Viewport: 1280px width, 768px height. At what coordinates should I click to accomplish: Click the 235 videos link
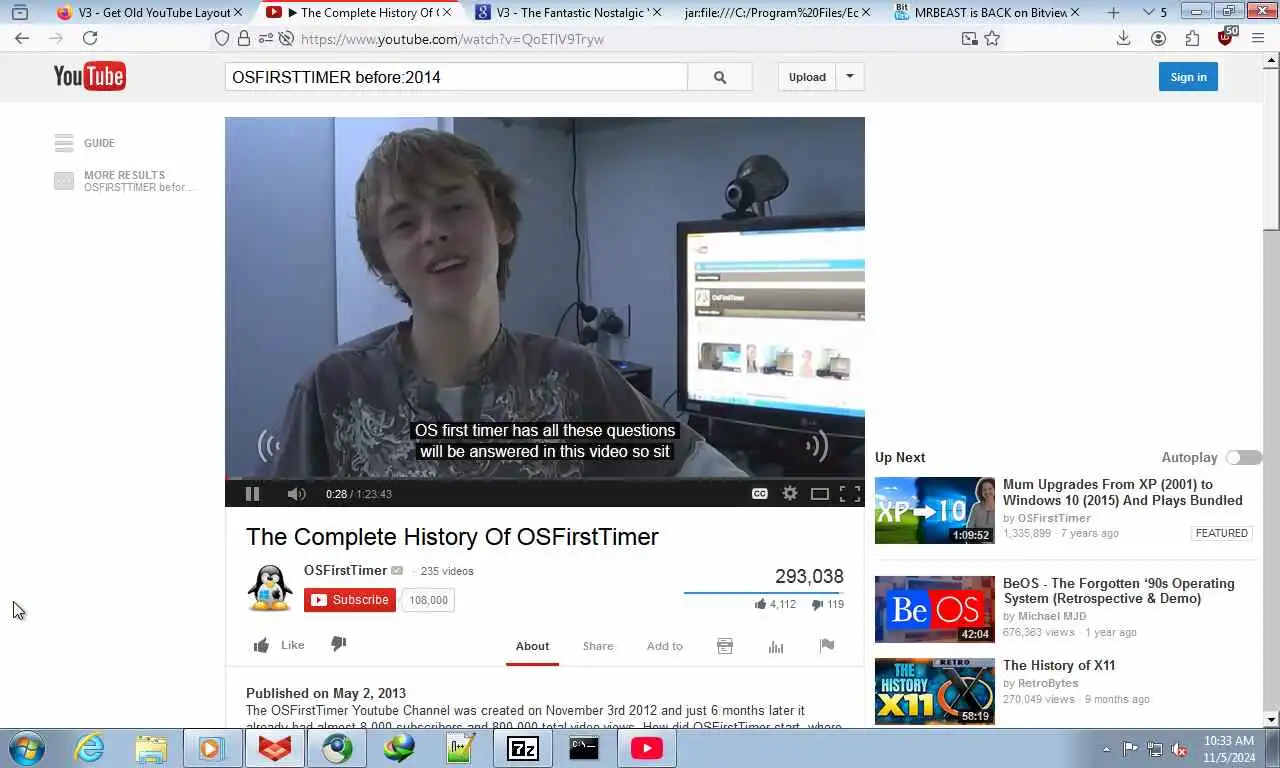coord(447,571)
